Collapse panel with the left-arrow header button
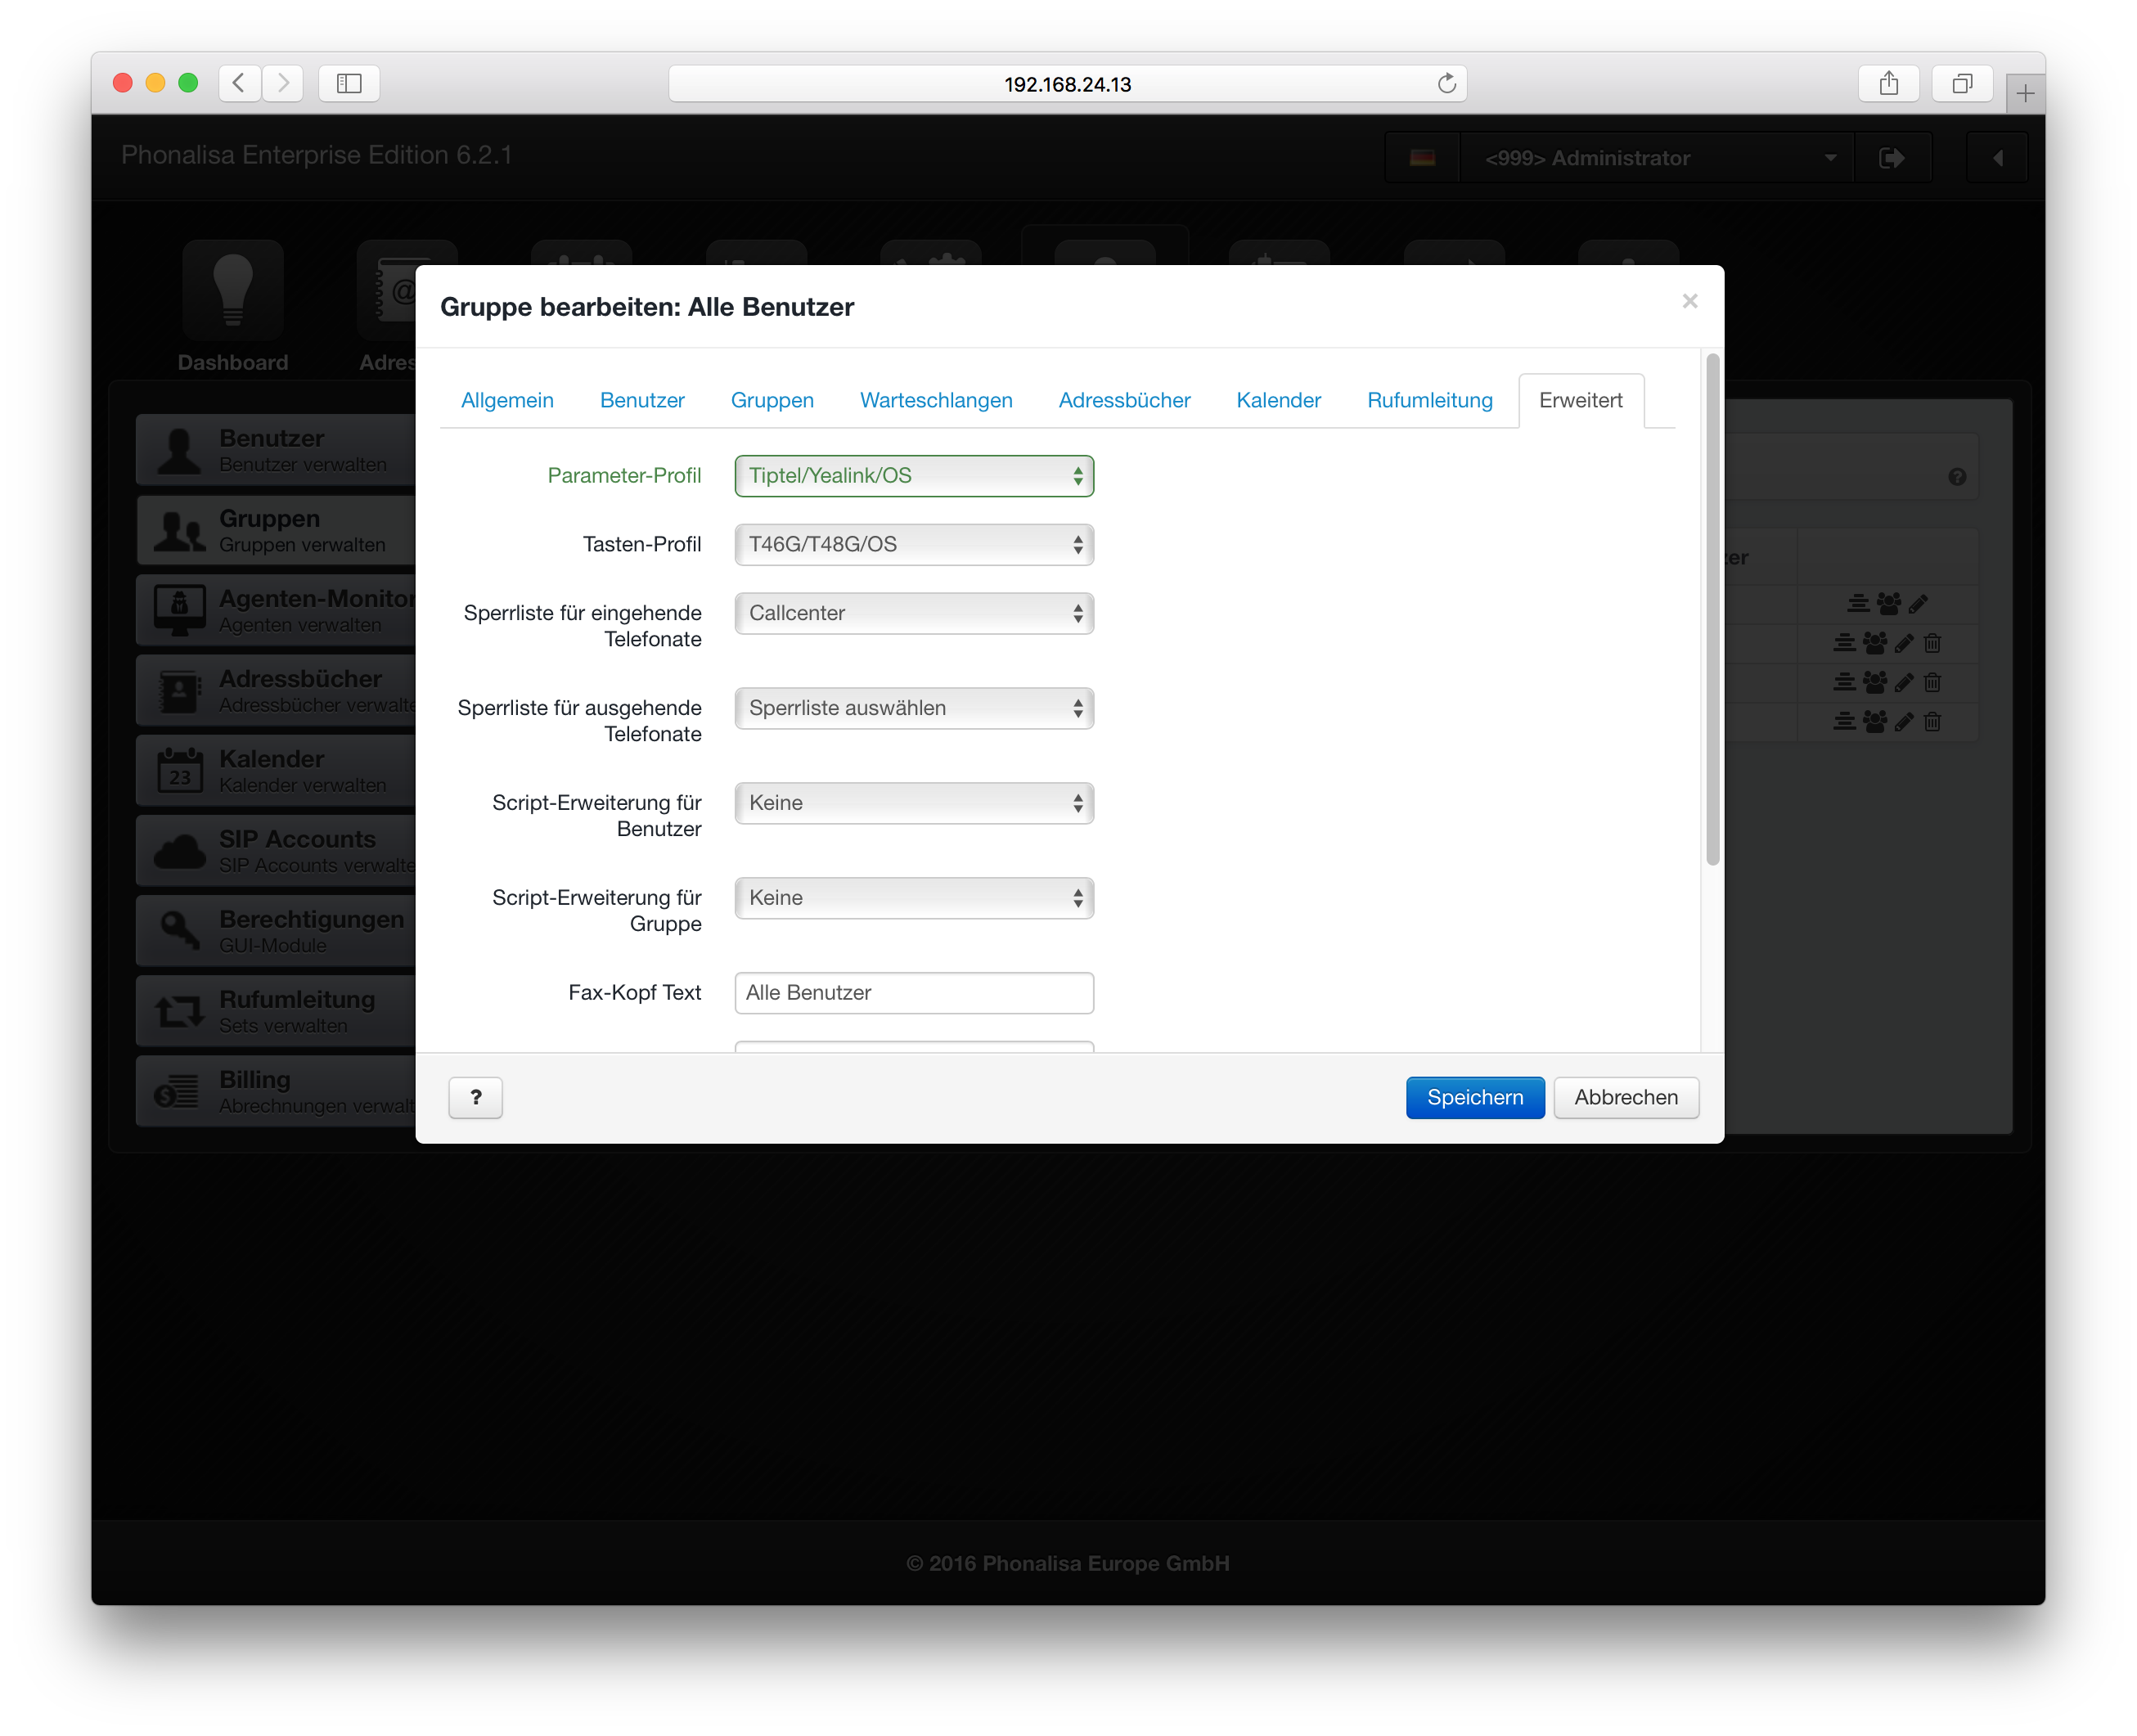 pos(1996,158)
